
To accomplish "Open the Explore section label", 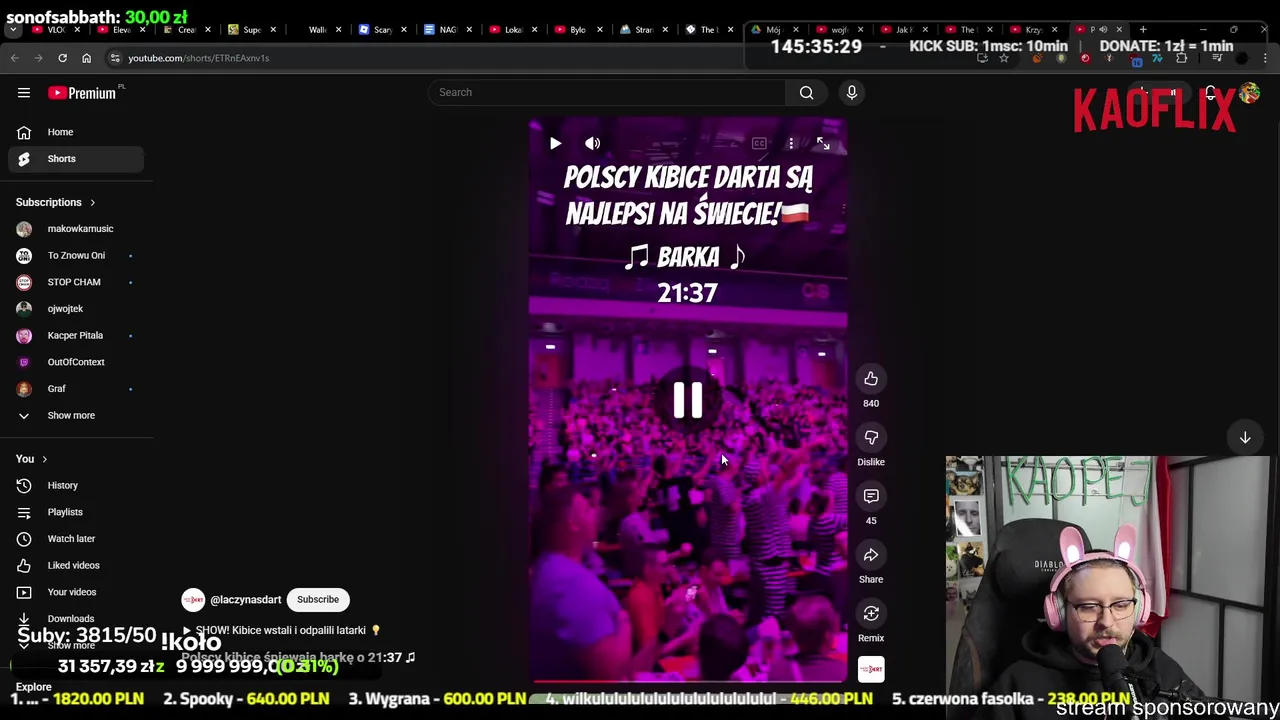I will 33,687.
